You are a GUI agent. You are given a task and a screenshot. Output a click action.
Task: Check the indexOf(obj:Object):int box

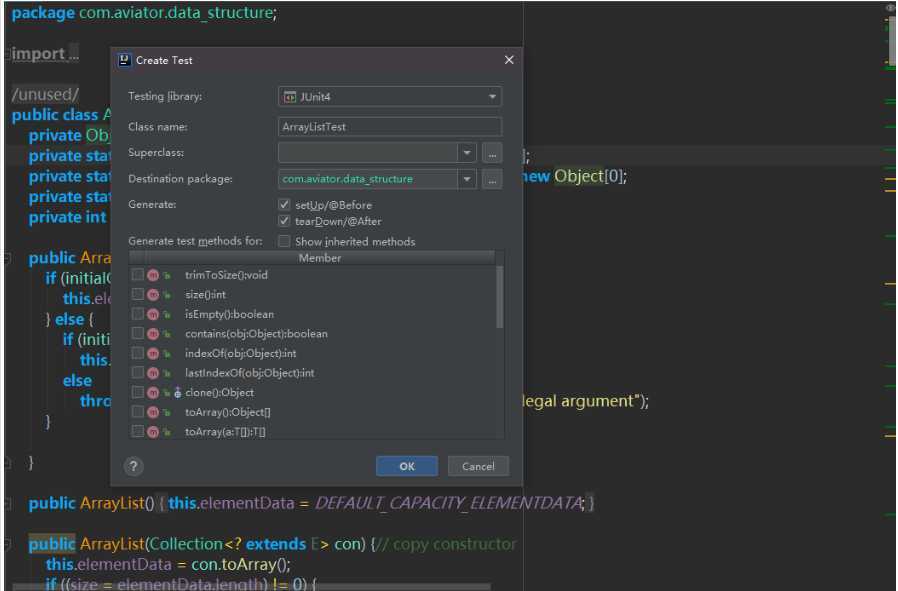tap(137, 353)
